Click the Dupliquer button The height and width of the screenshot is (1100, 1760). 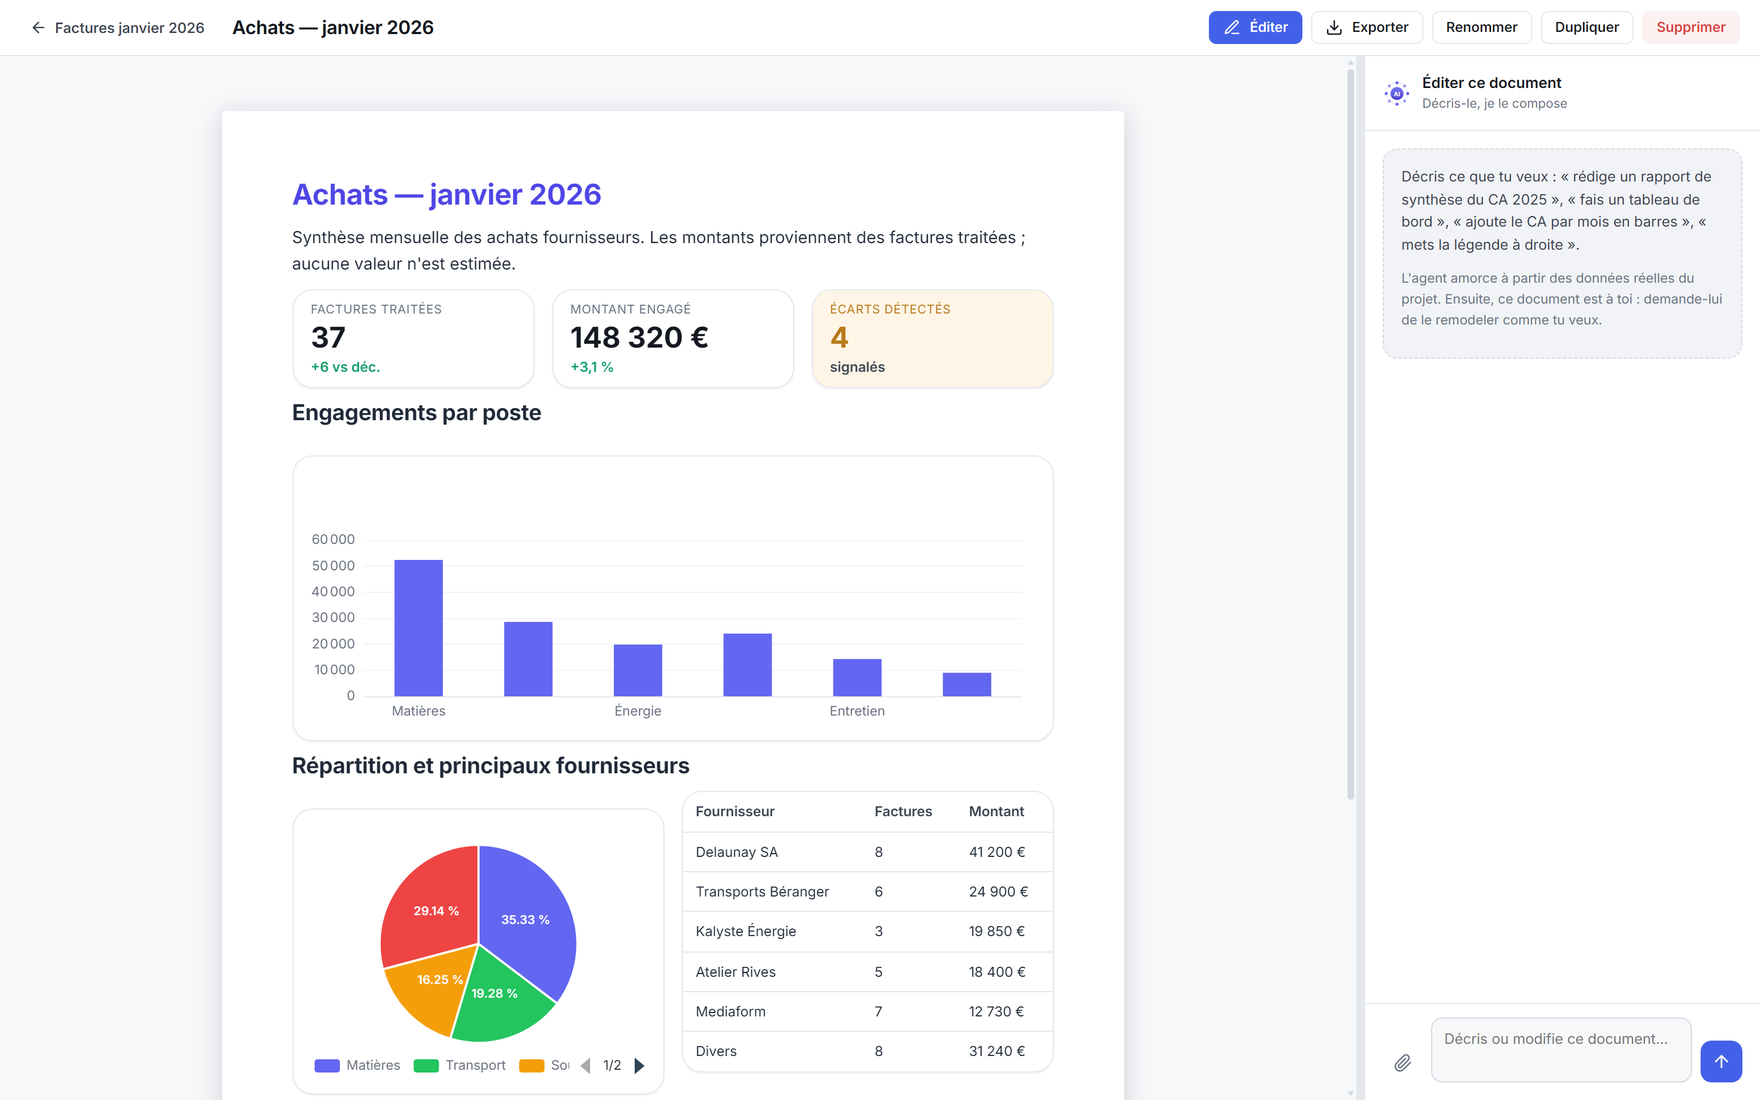[1586, 27]
